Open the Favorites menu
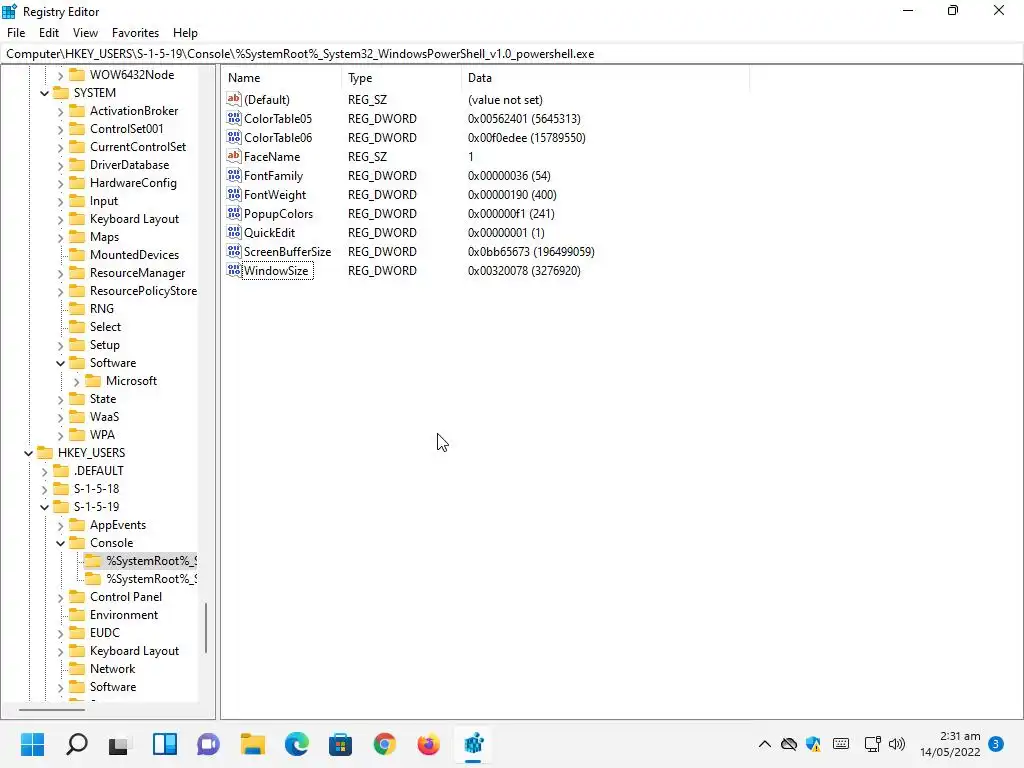This screenshot has height=768, width=1024. [135, 33]
